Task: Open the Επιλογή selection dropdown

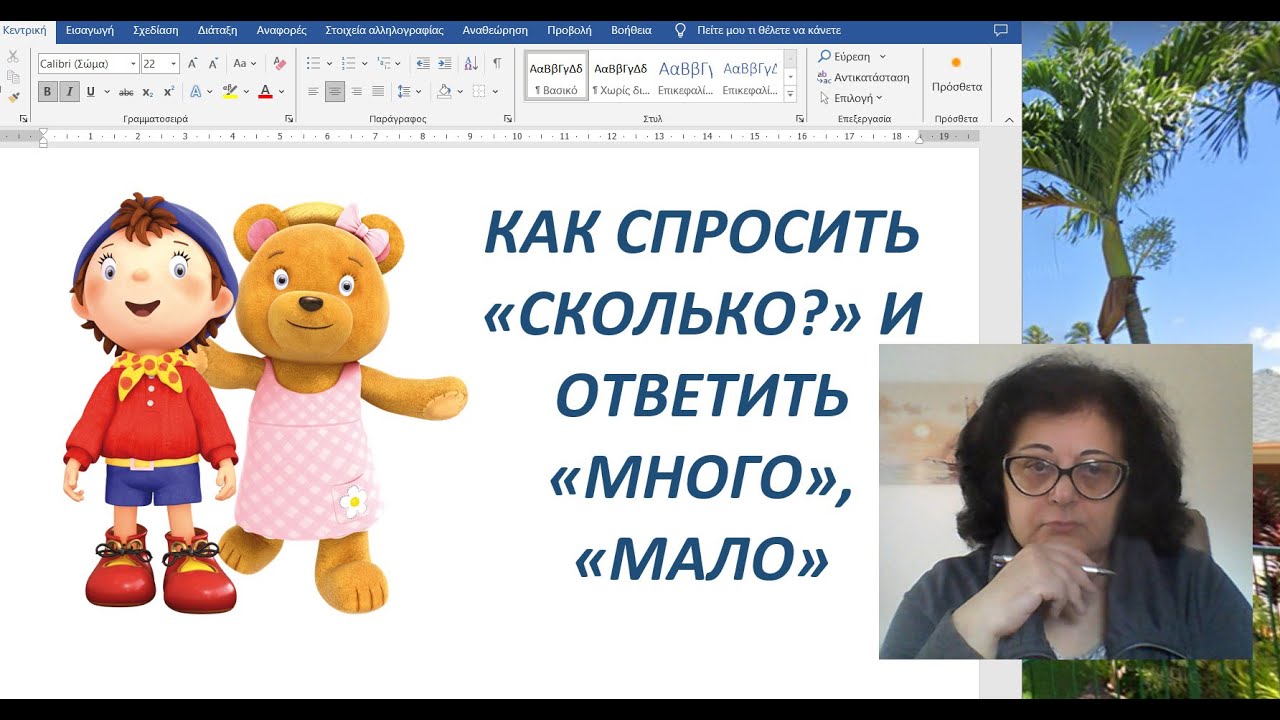Action: point(852,98)
